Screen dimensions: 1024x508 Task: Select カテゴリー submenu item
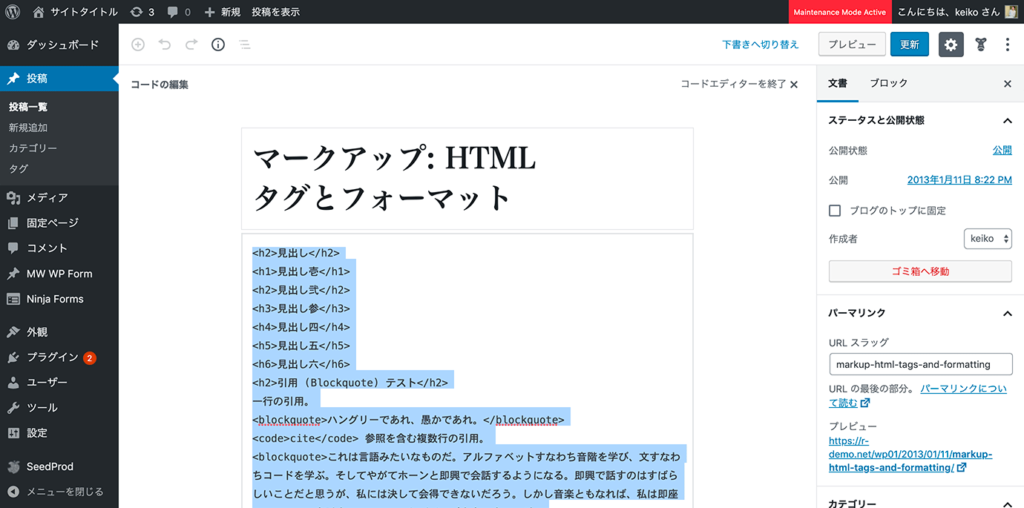(33, 148)
